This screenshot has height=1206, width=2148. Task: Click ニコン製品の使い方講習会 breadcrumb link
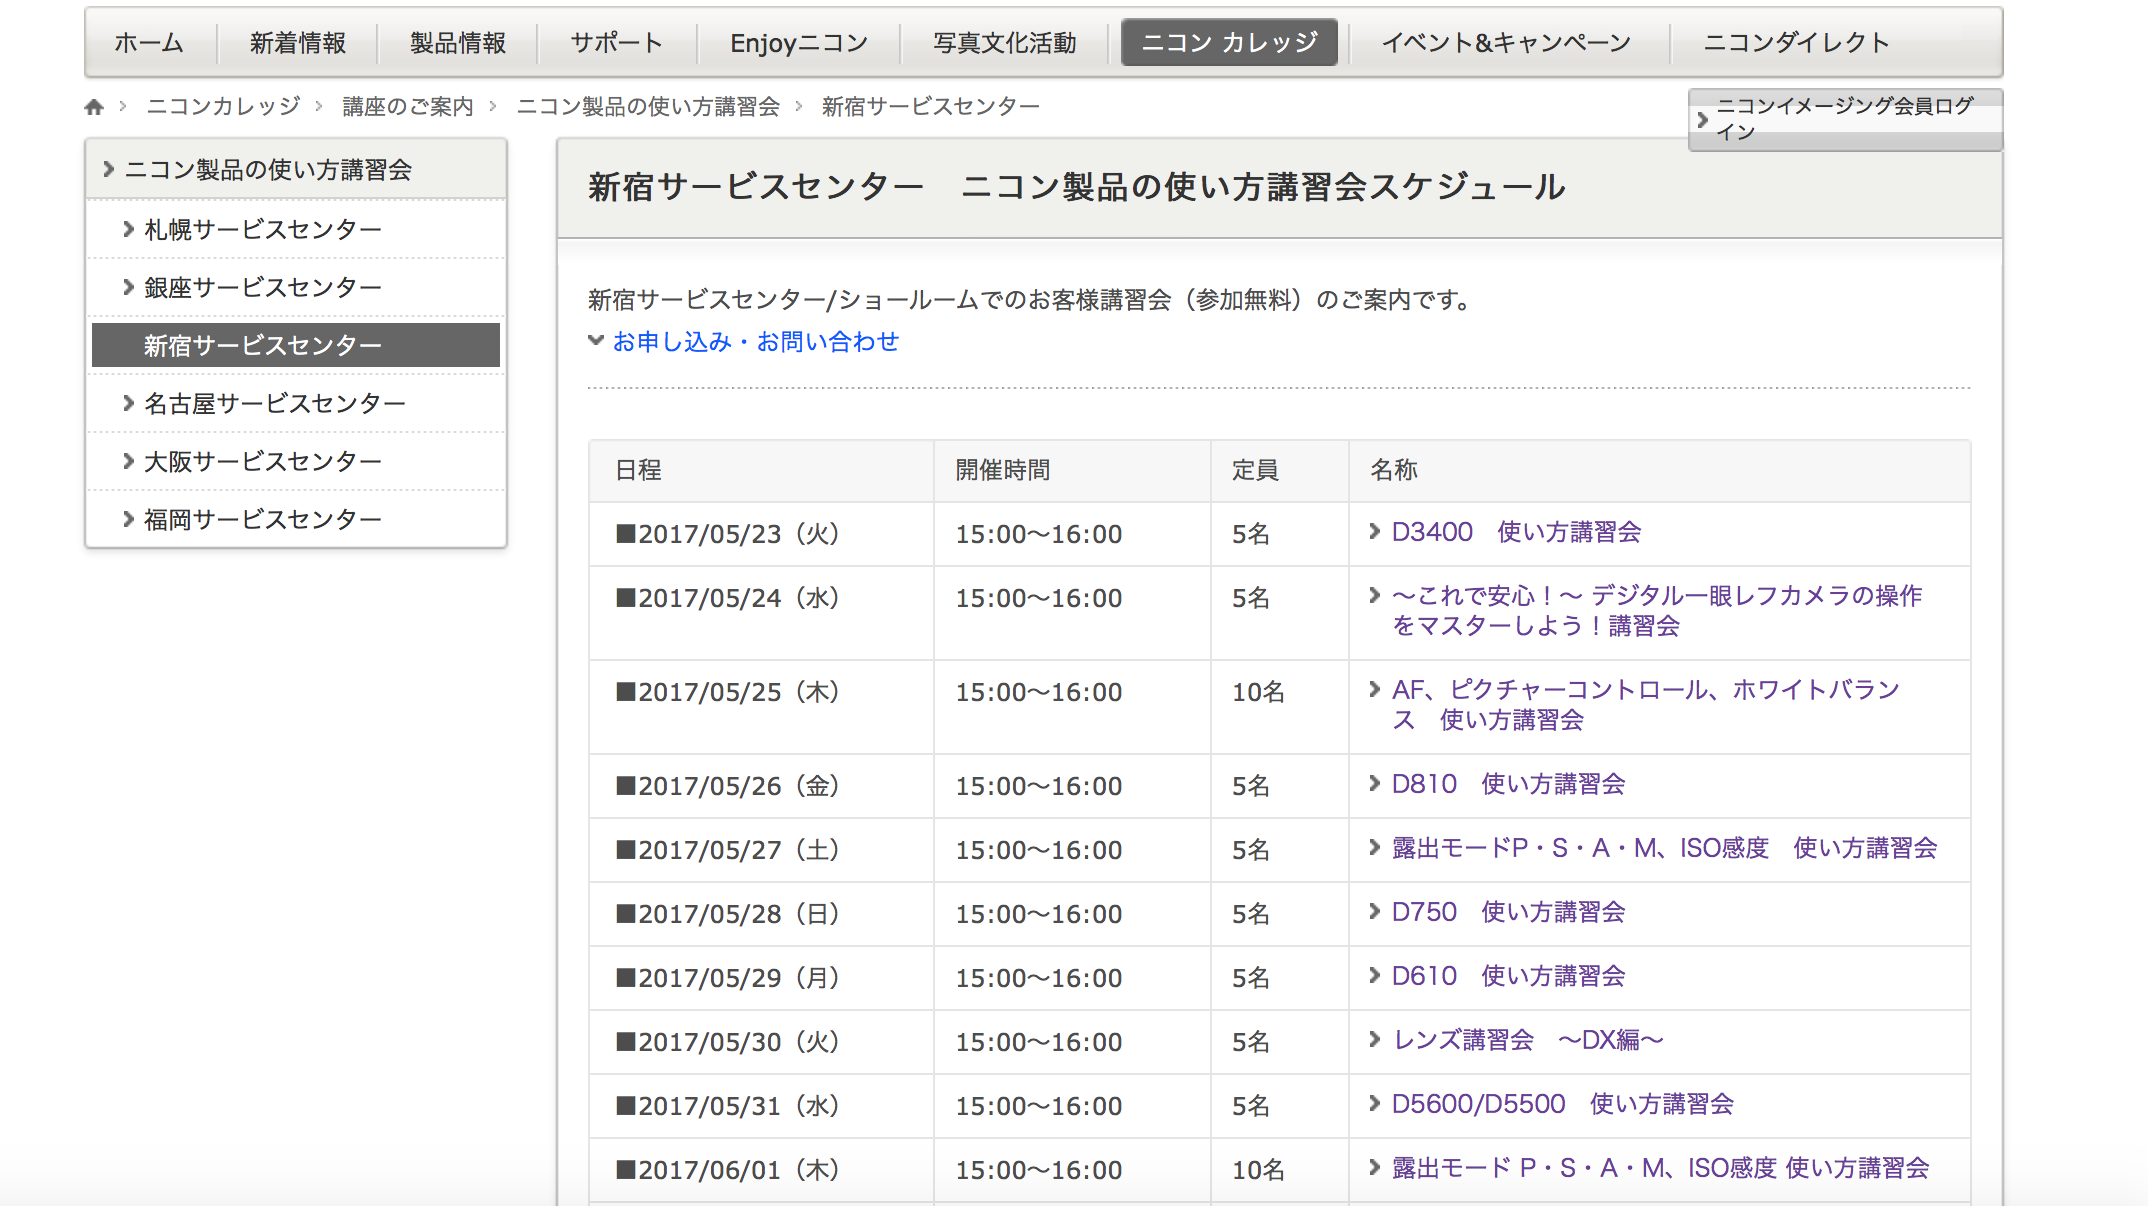648,106
